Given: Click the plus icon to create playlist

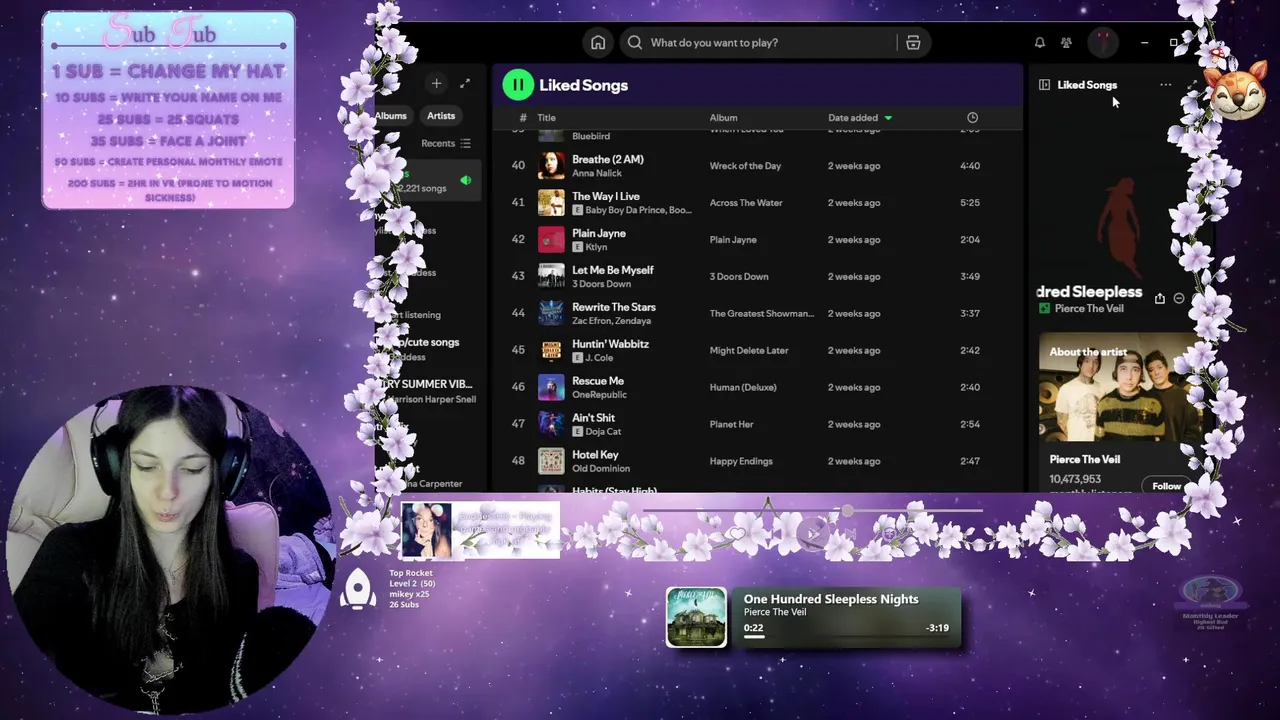Looking at the screenshot, I should point(436,84).
